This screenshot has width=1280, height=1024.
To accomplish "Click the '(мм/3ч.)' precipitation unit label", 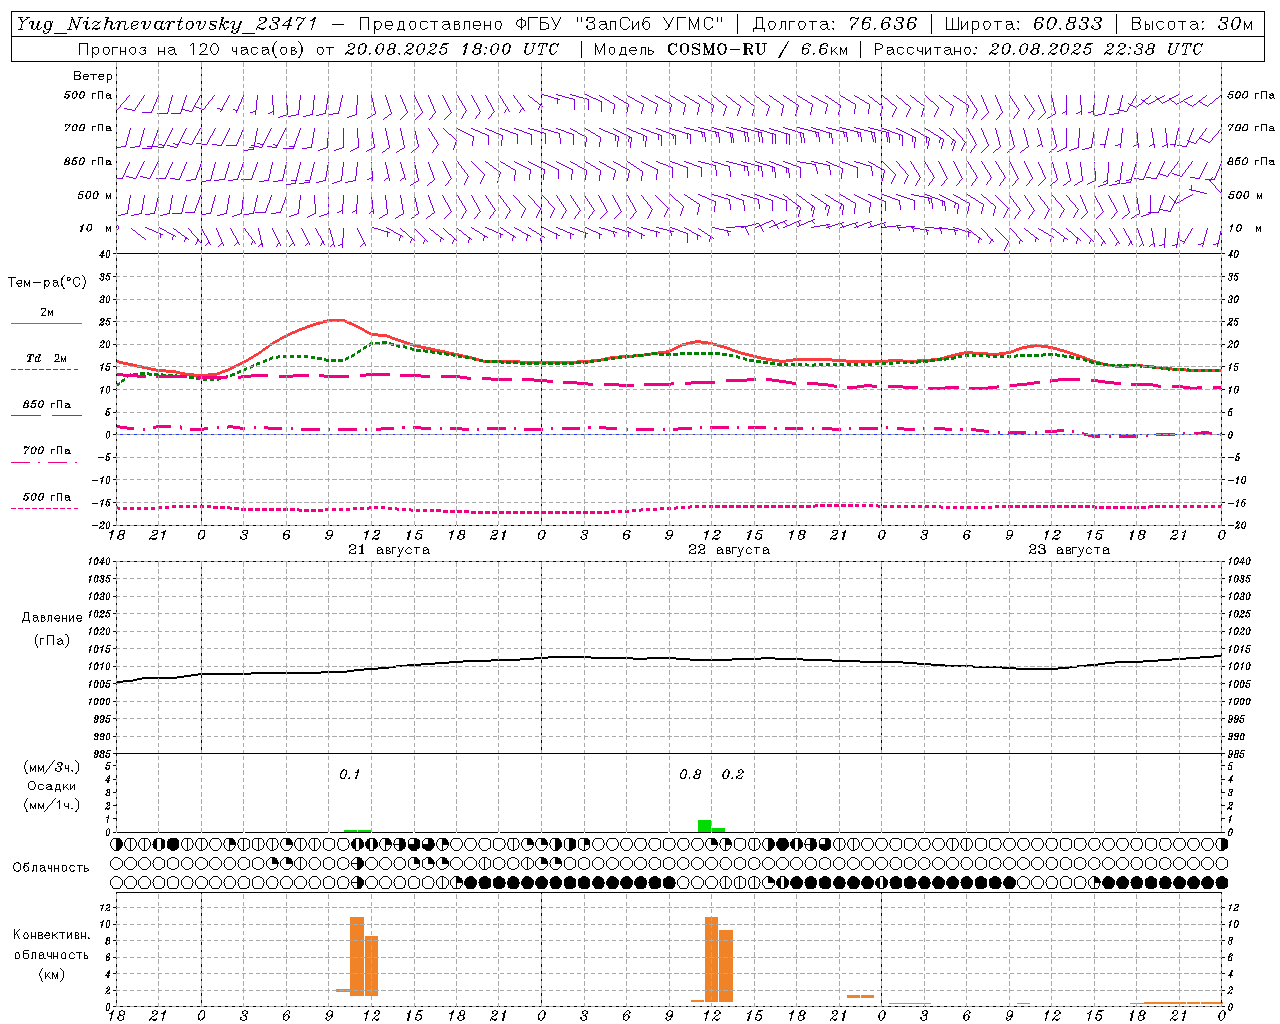I will (x=53, y=767).
